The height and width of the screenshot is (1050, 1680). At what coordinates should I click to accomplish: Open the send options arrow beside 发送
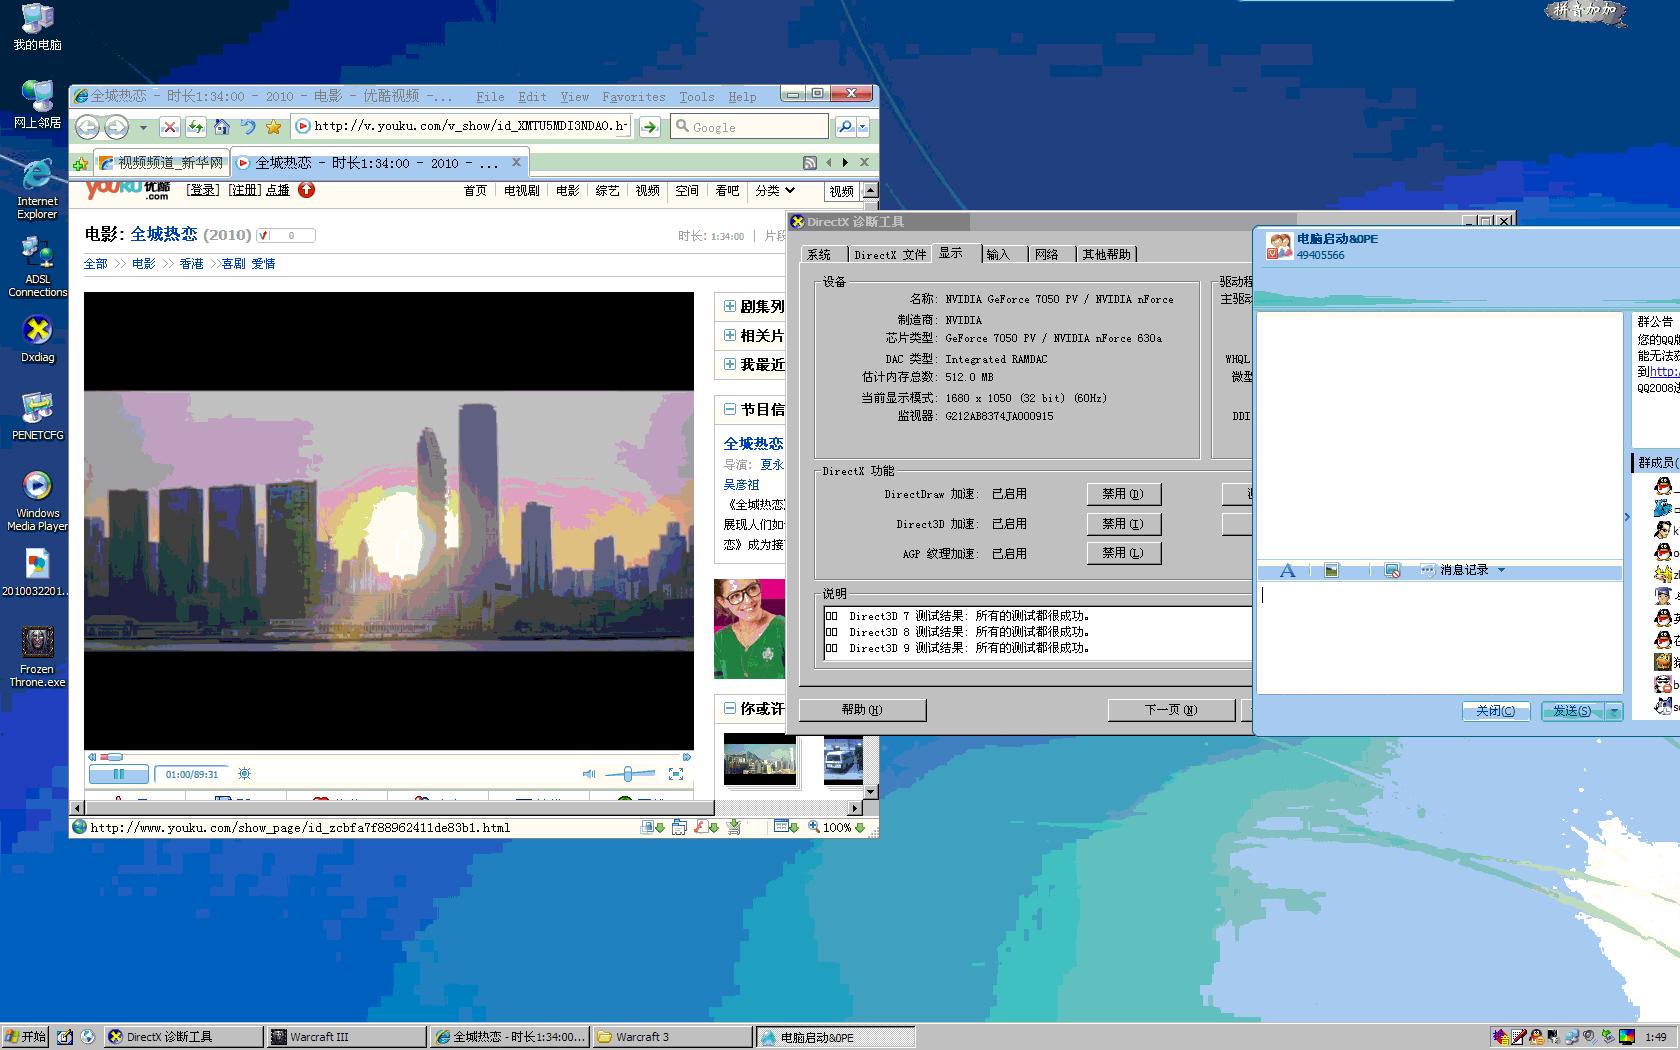tap(1614, 711)
